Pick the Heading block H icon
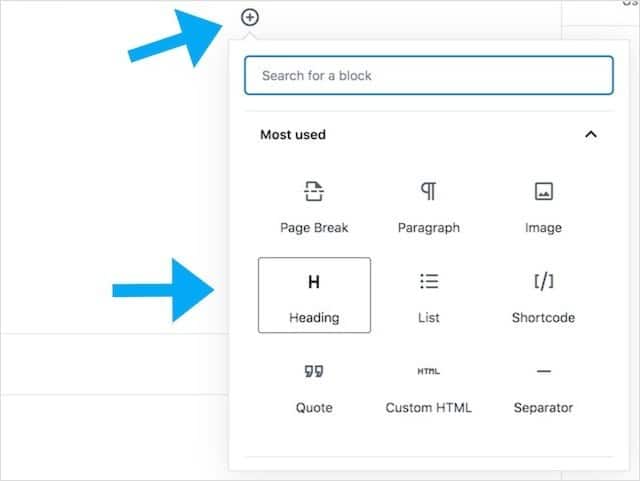The image size is (640, 481). click(x=314, y=282)
